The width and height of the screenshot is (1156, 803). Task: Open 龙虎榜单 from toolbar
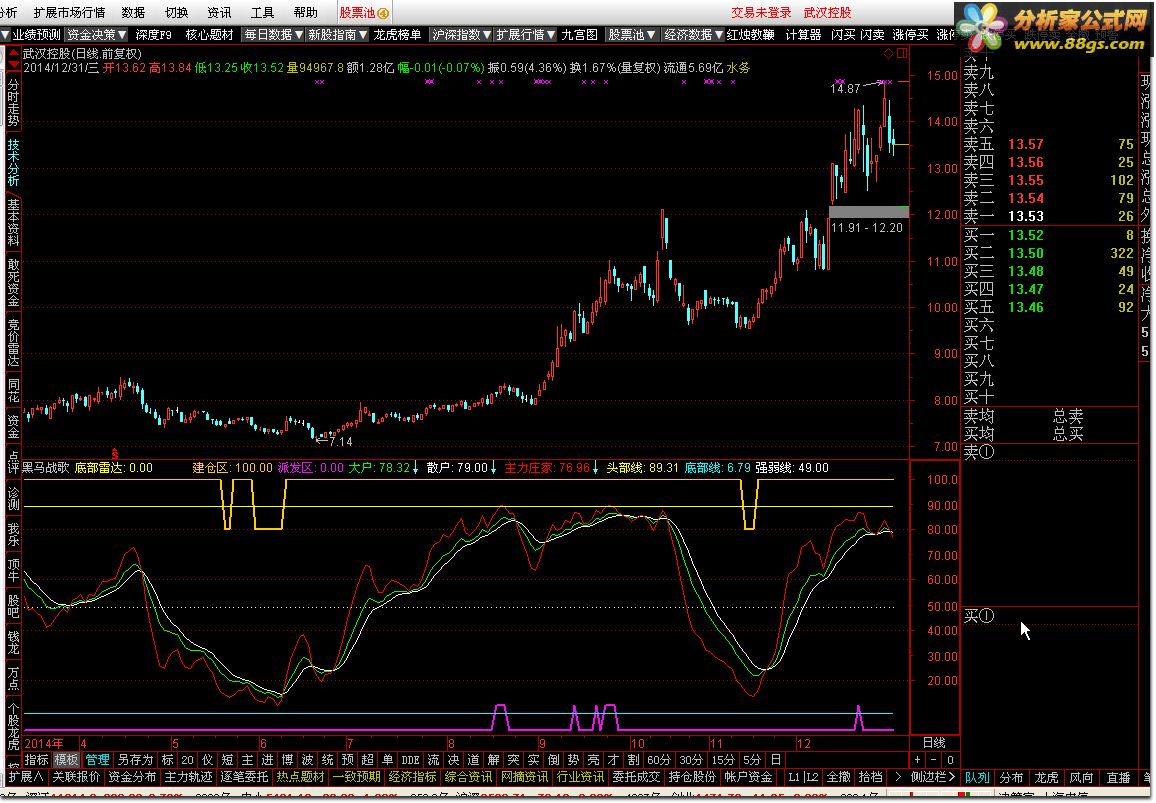pyautogui.click(x=398, y=35)
